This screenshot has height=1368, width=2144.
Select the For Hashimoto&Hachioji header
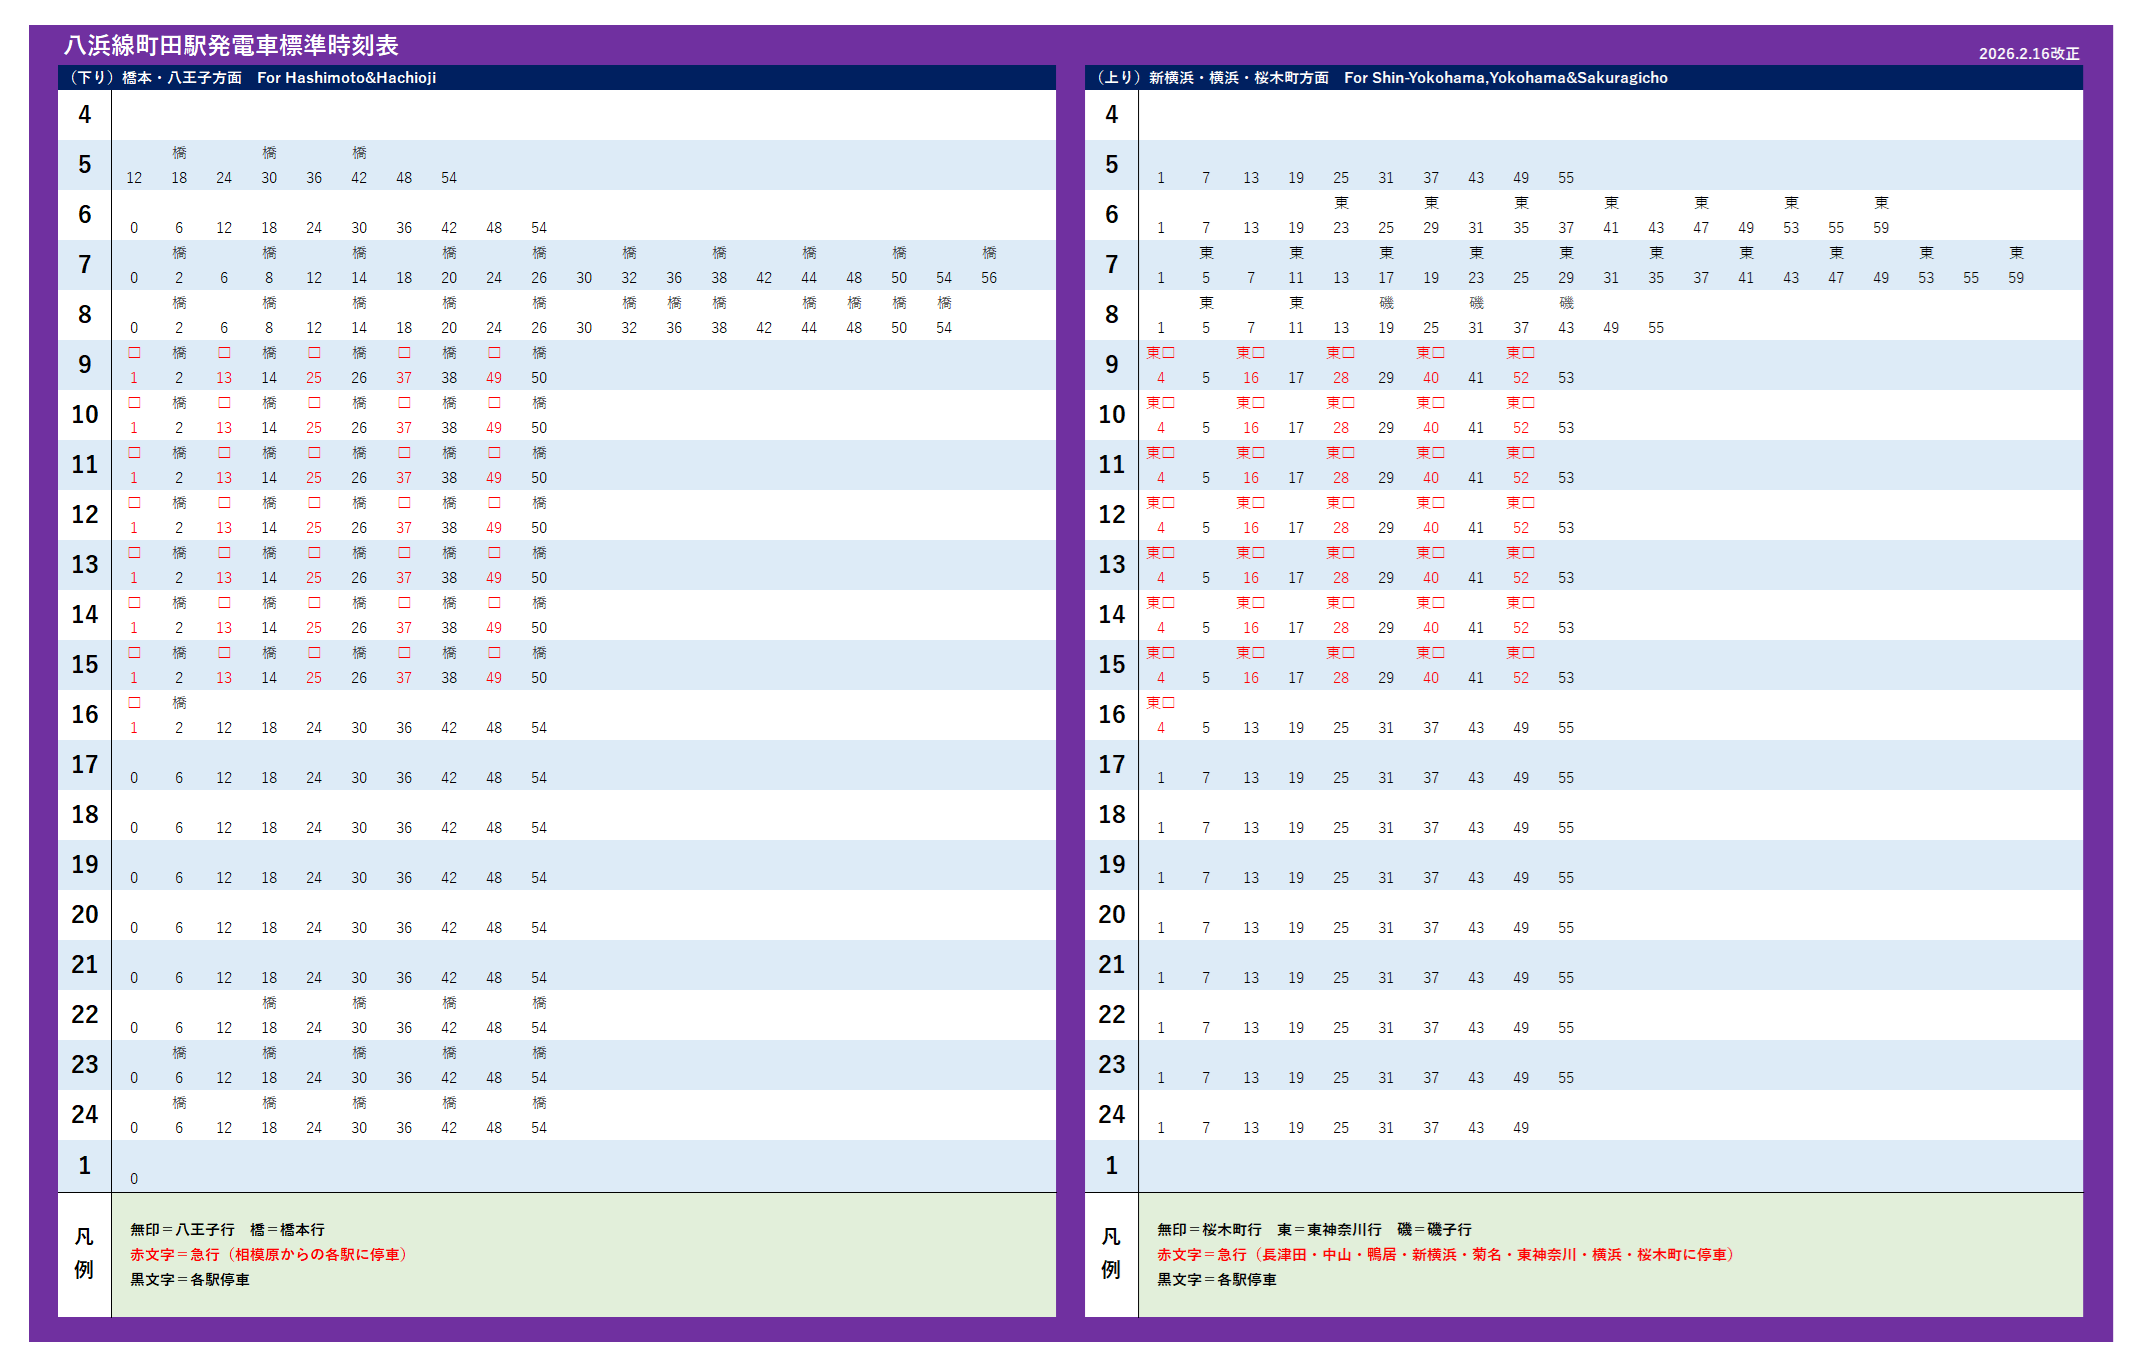[x=346, y=78]
